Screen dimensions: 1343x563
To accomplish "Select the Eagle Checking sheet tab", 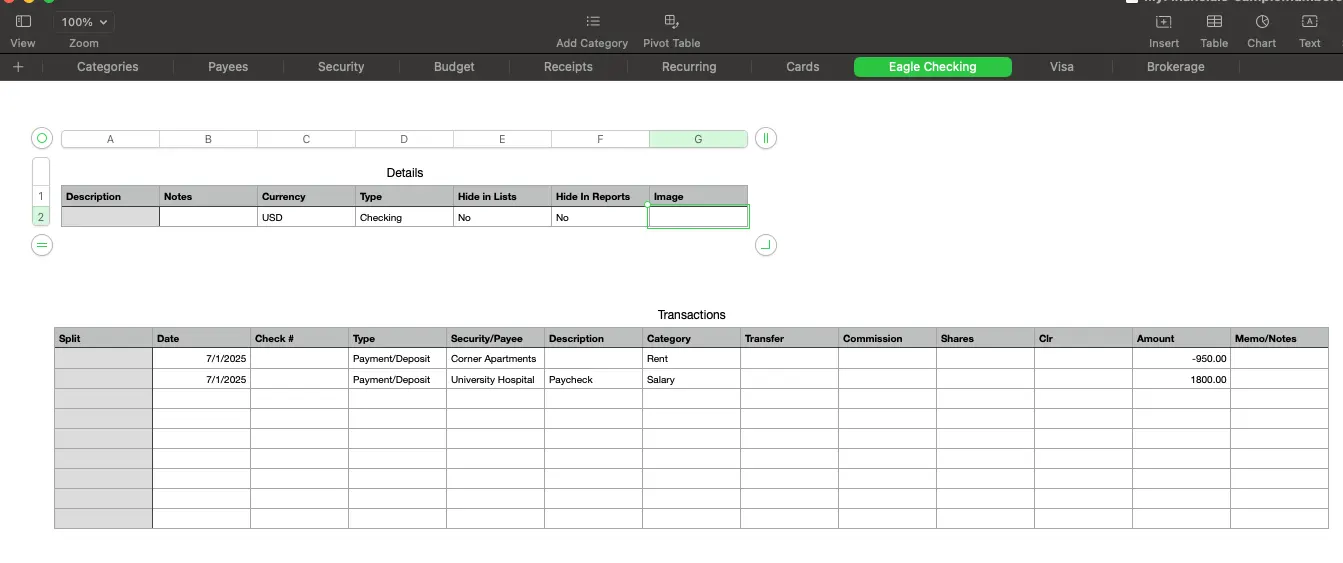I will pos(932,67).
